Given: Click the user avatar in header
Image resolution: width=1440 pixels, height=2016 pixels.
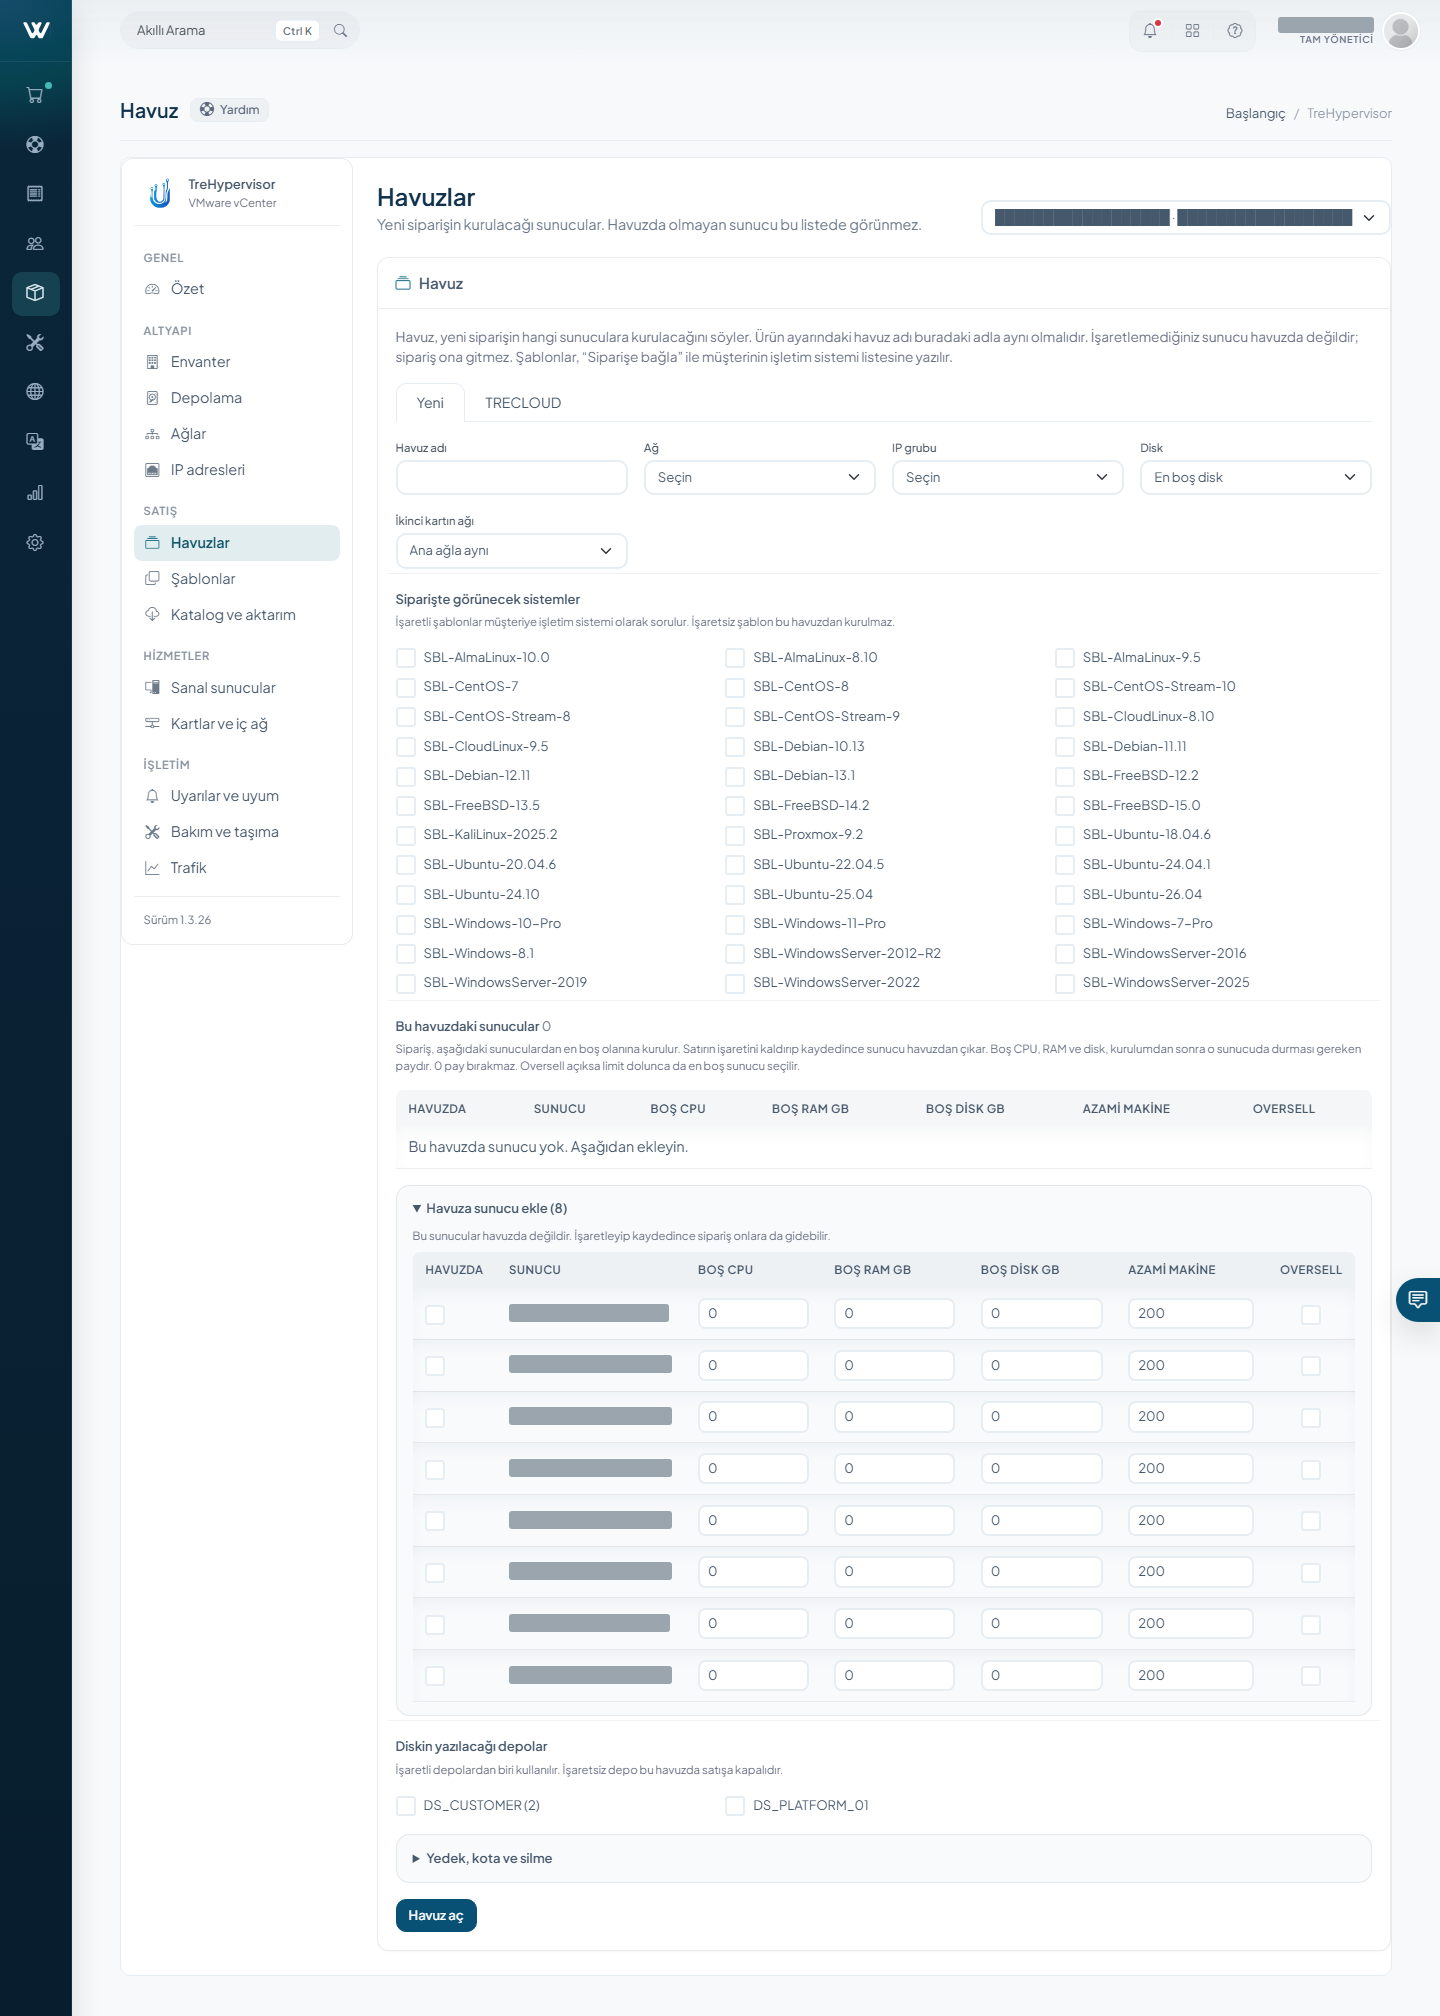Looking at the screenshot, I should (1401, 30).
